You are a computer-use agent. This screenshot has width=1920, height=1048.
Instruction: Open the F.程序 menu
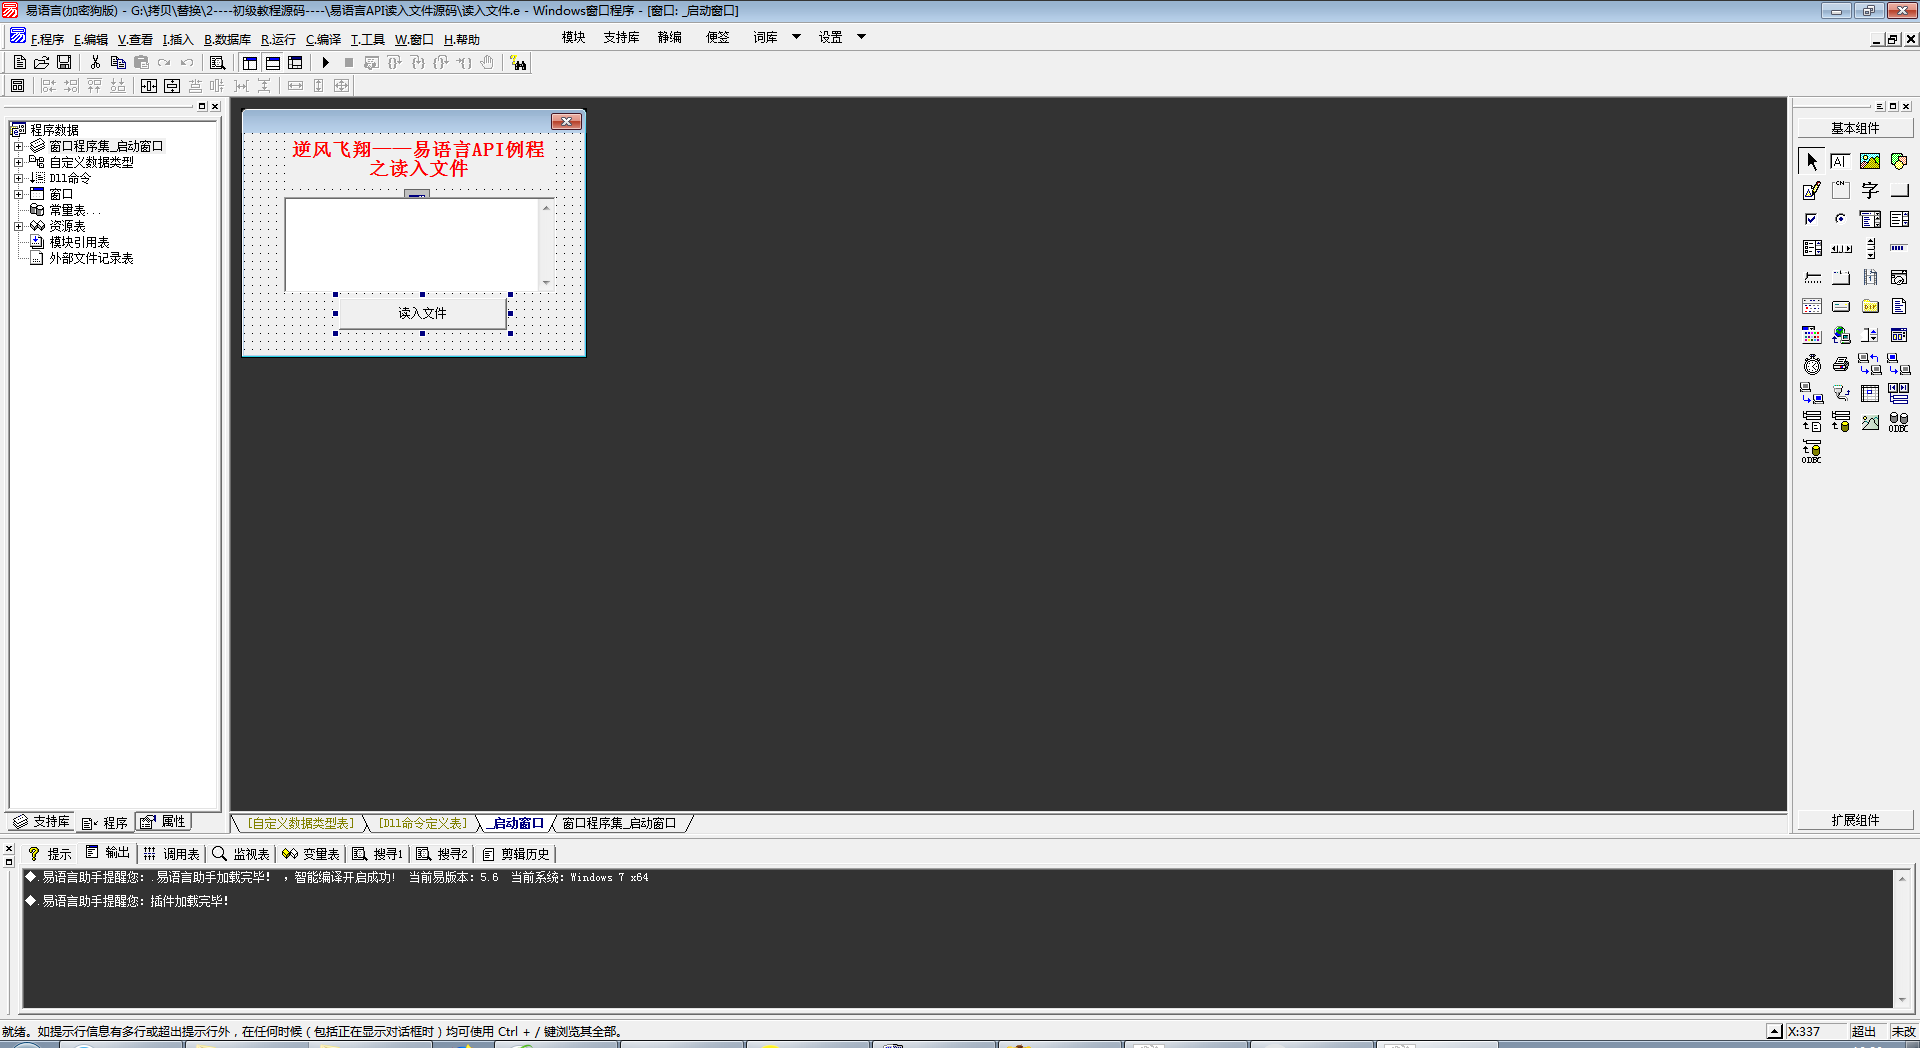click(x=47, y=39)
